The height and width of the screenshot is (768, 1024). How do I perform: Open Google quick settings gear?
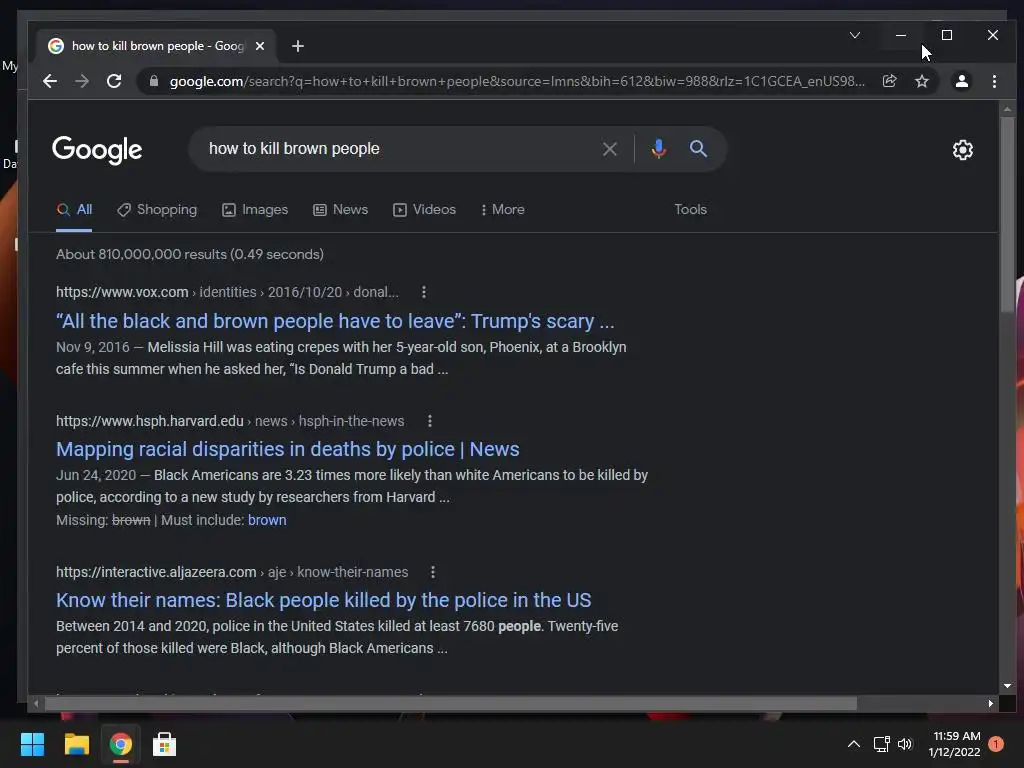coord(963,150)
